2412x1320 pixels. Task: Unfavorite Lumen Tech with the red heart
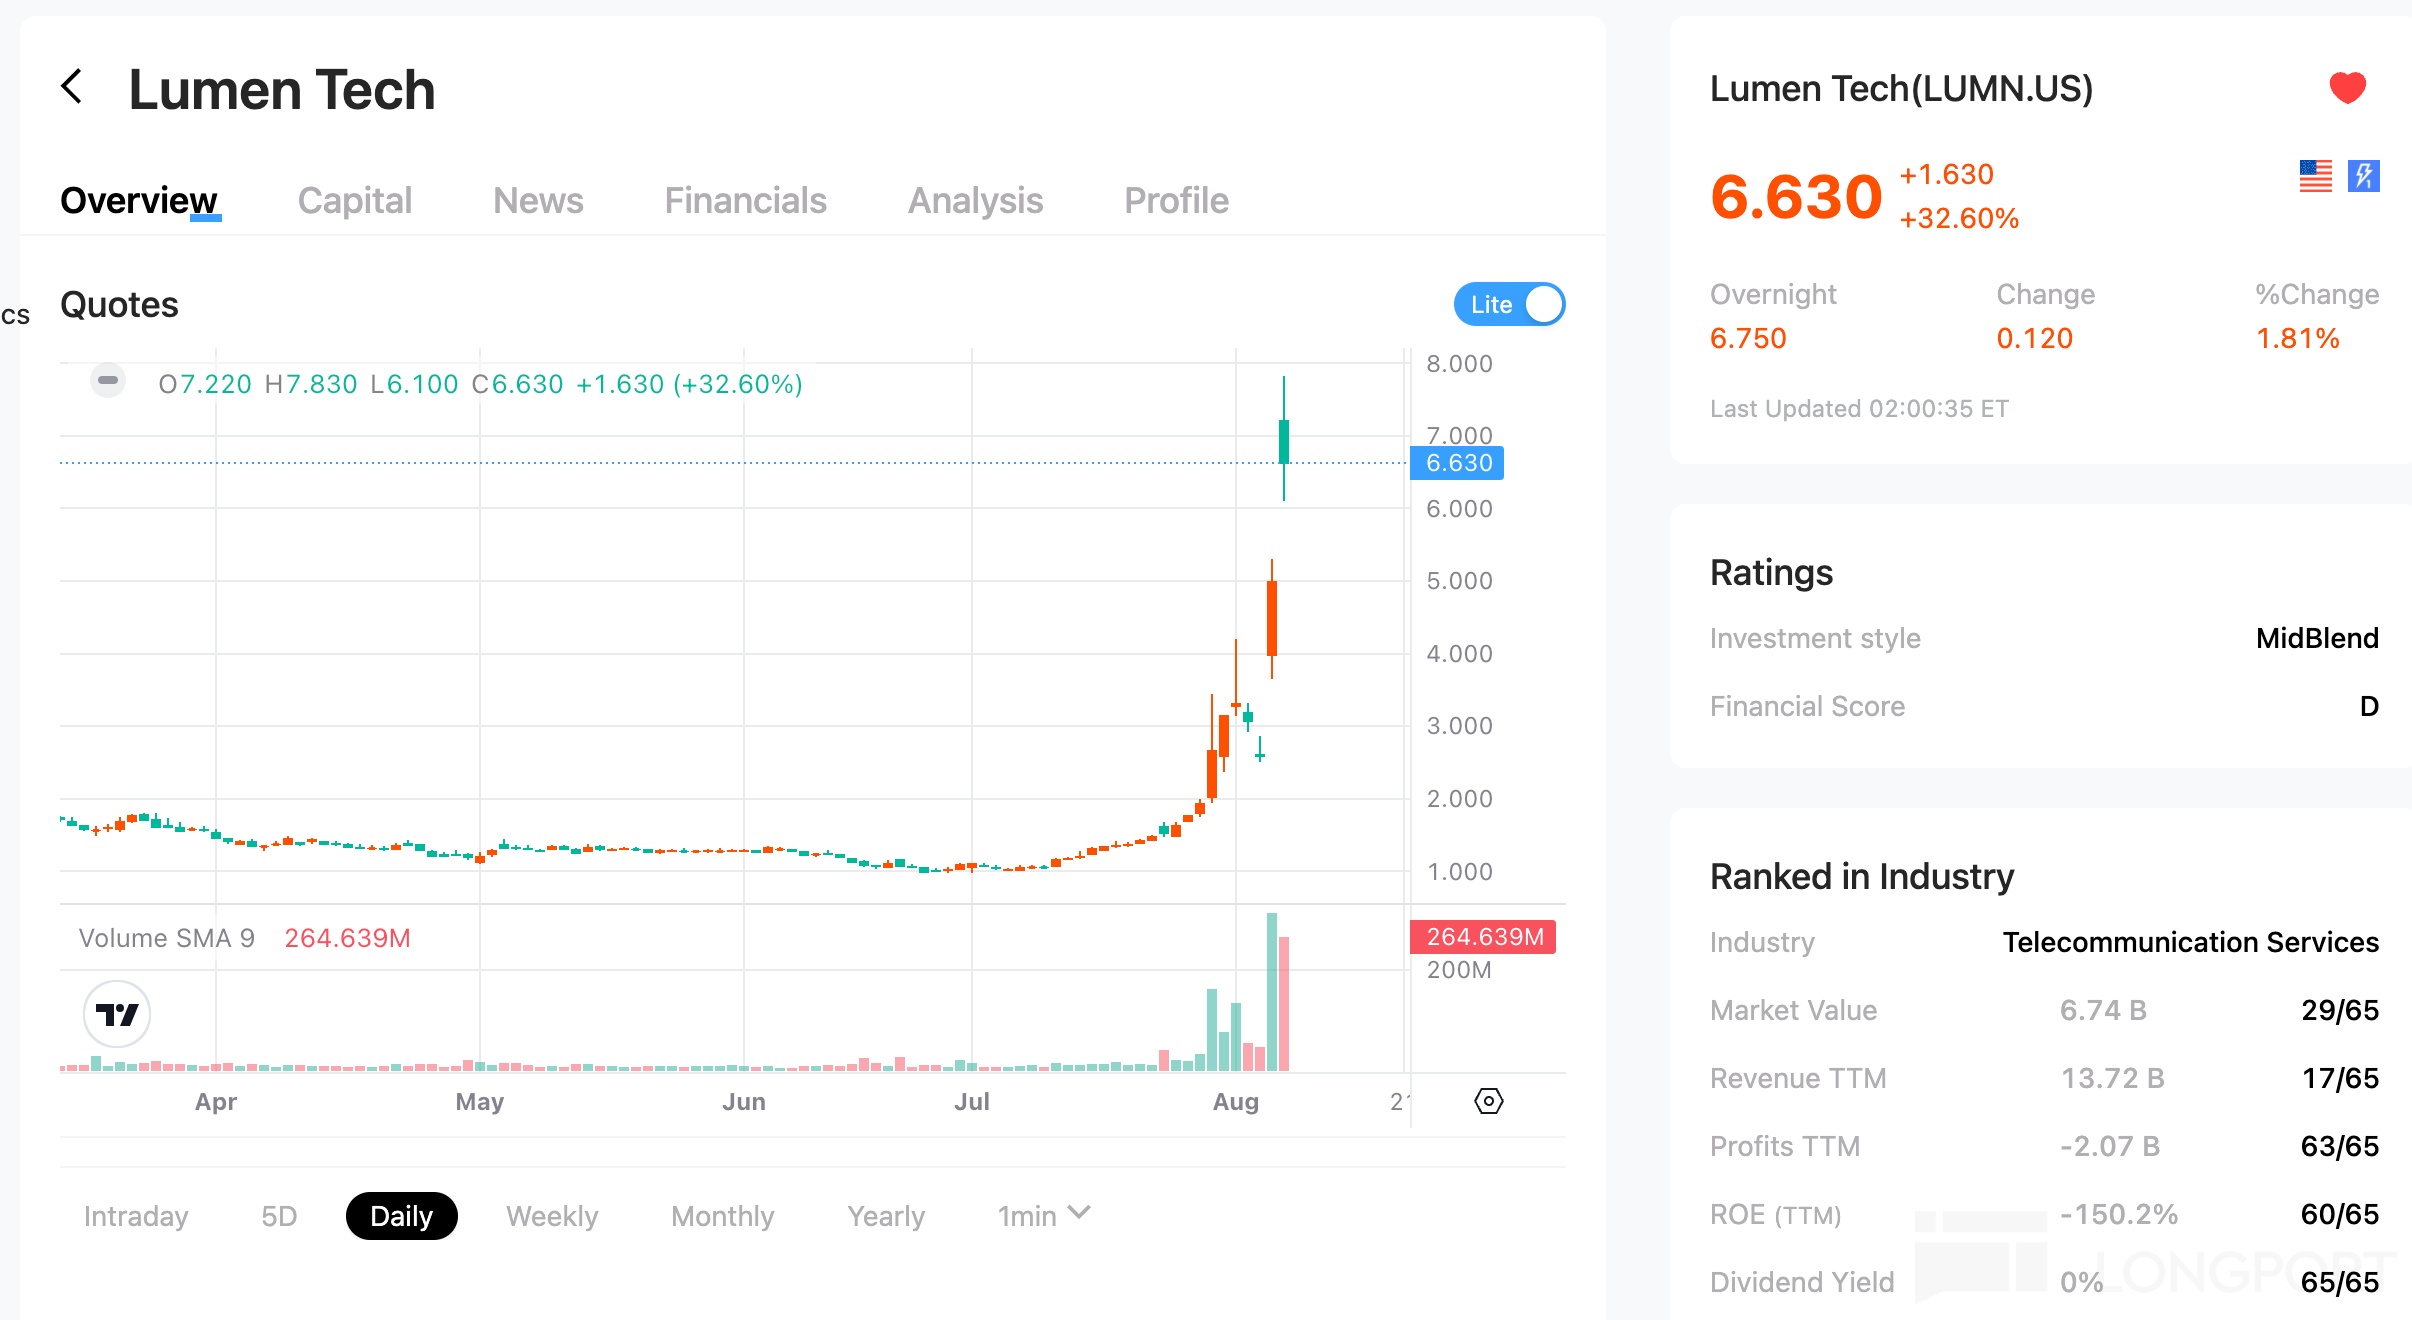click(x=2347, y=87)
